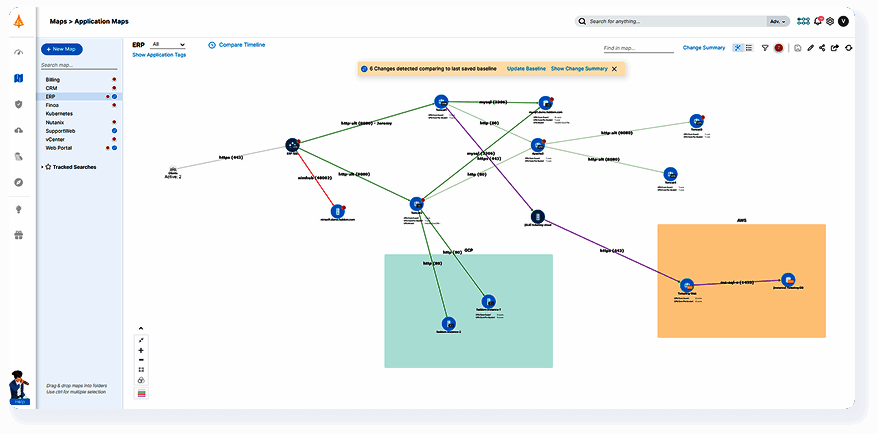
Task: Click the Help button at bottom left
Action: pyautogui.click(x=20, y=402)
